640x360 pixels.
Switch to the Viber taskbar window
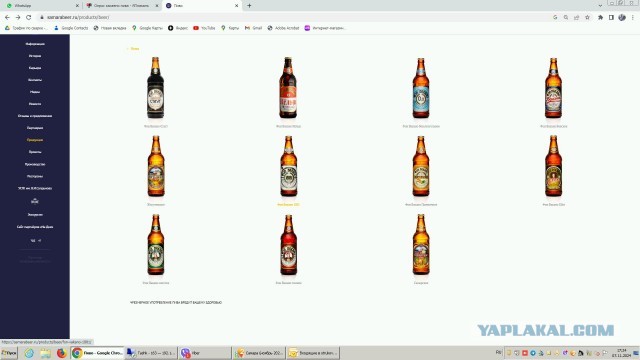click(x=204, y=353)
